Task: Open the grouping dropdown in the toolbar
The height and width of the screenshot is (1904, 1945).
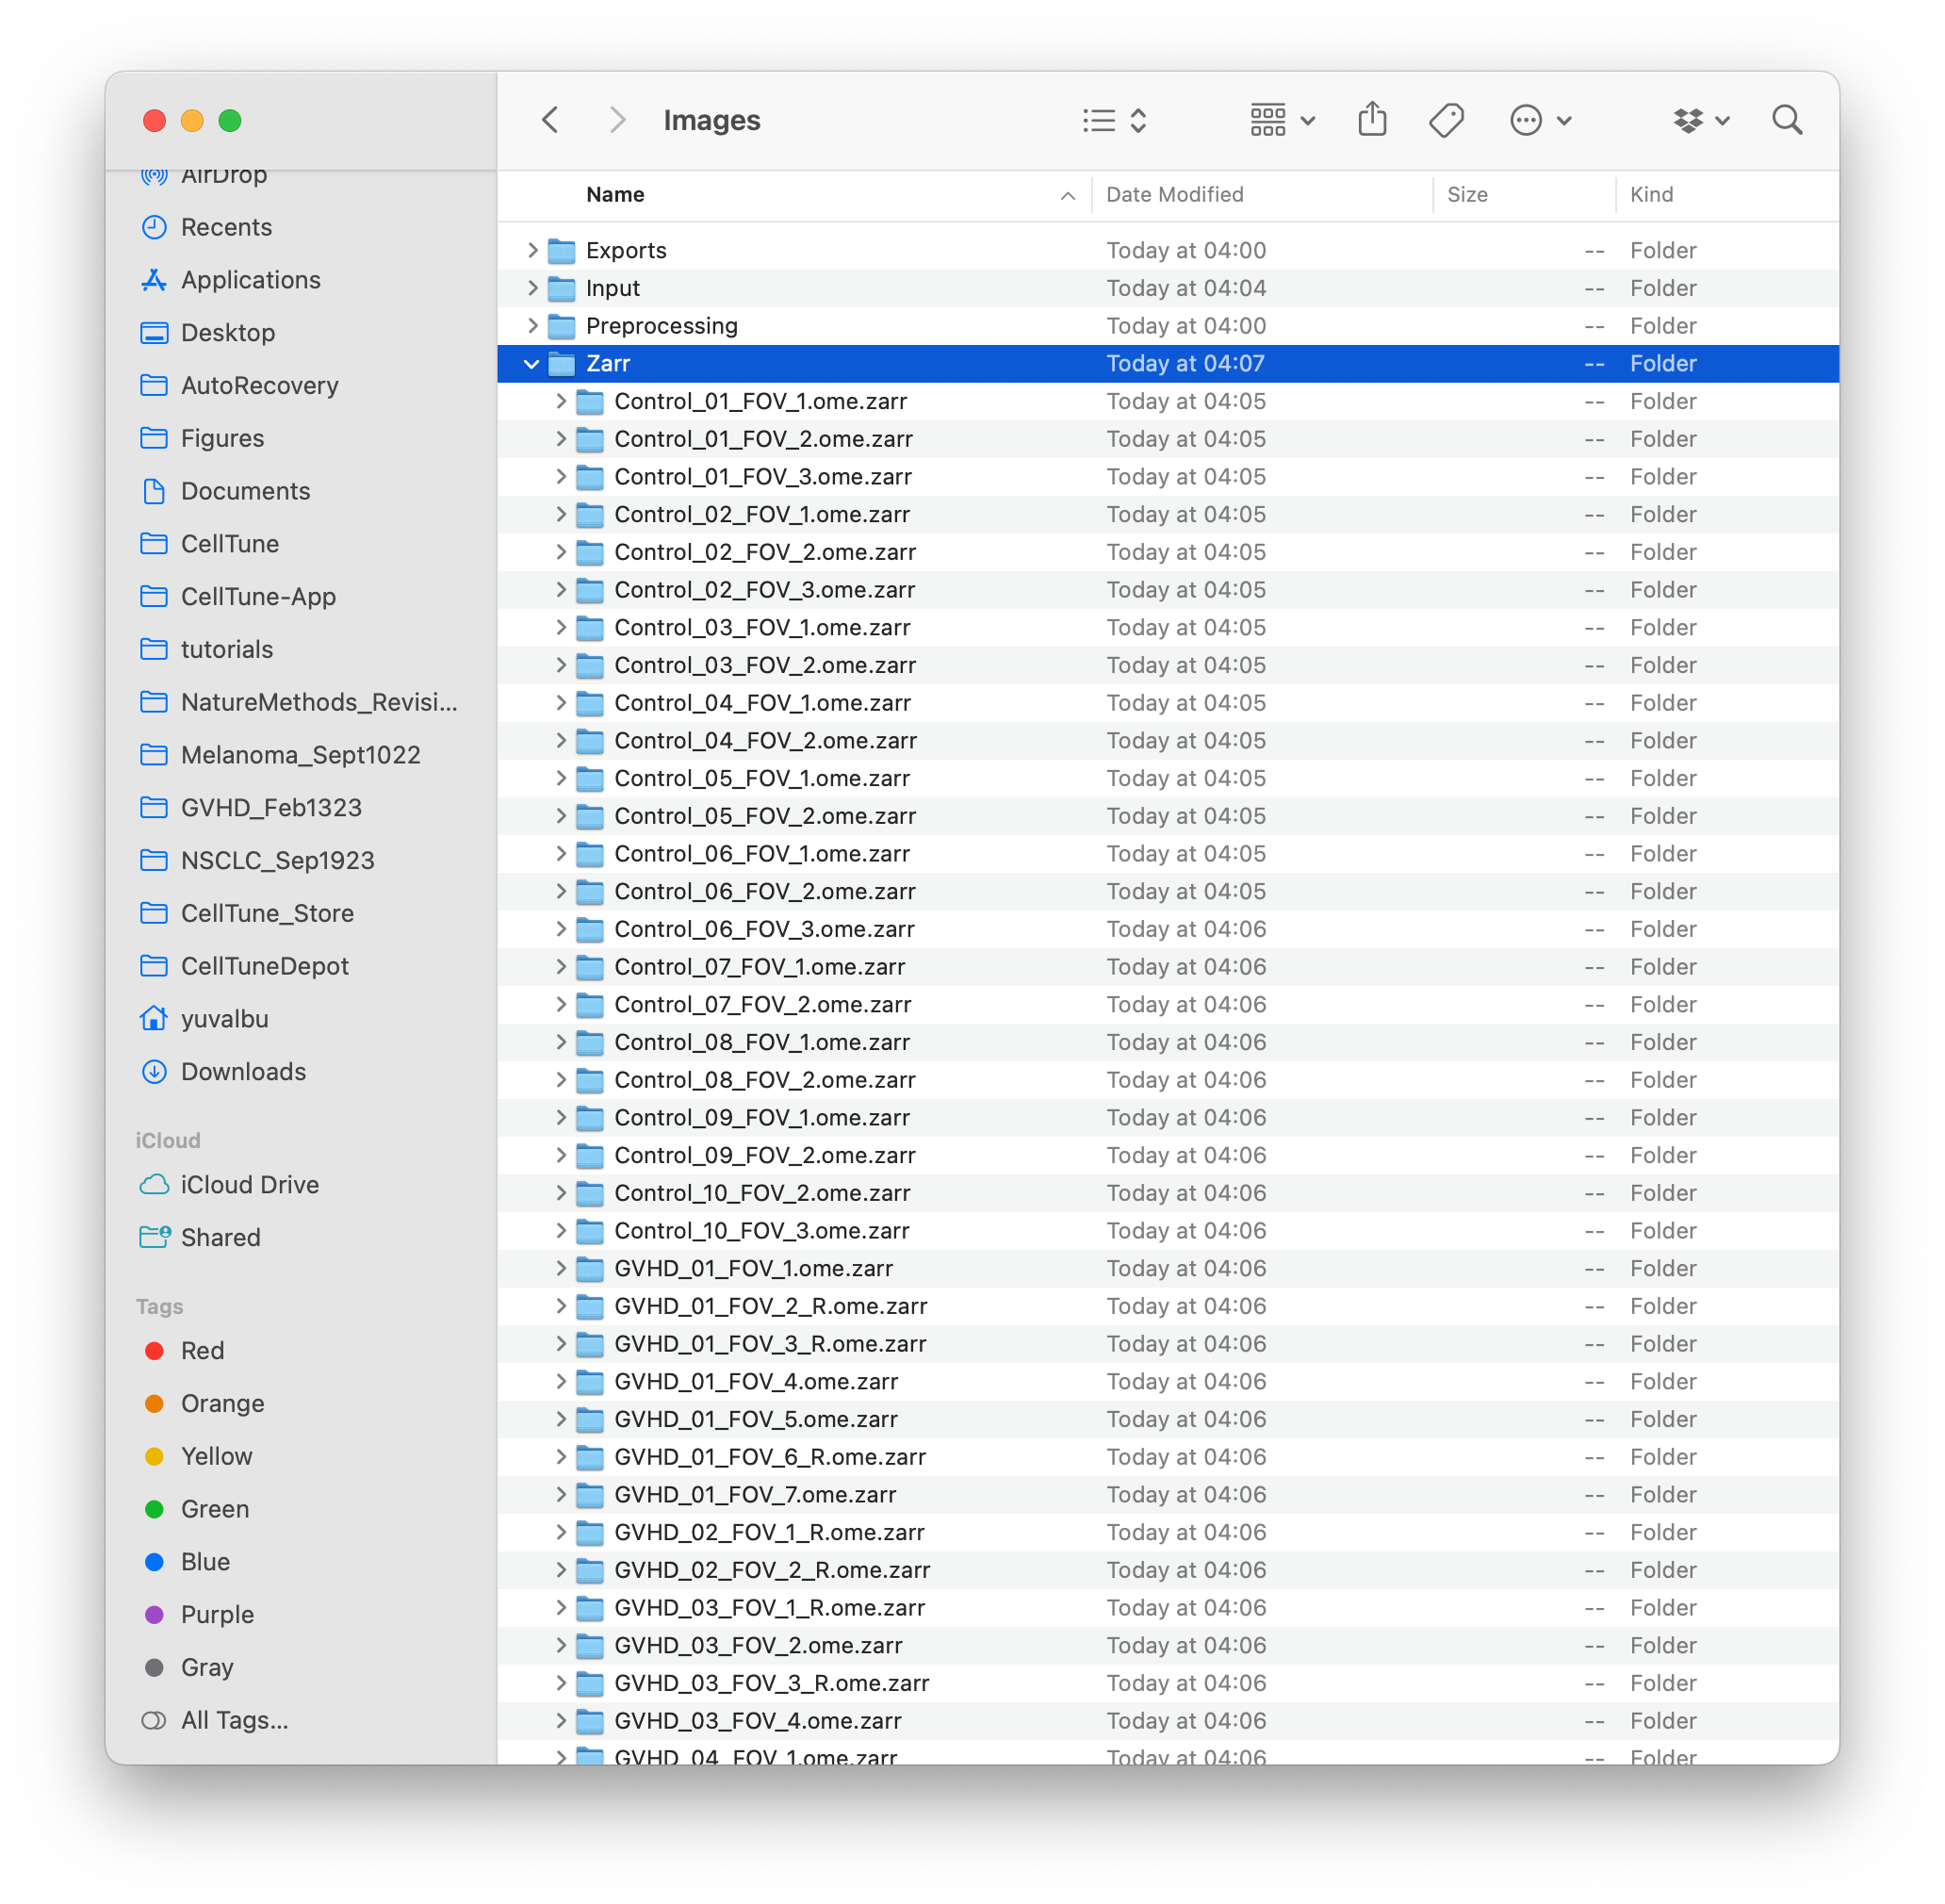Action: pos(1281,120)
